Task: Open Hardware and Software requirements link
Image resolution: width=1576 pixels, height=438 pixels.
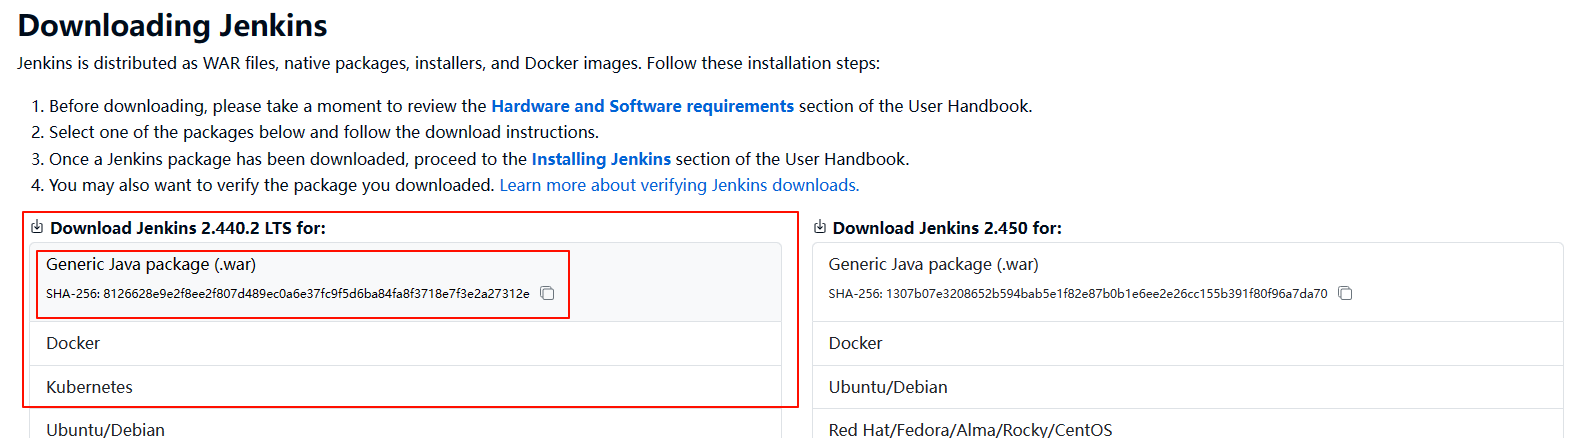Action: [642, 106]
